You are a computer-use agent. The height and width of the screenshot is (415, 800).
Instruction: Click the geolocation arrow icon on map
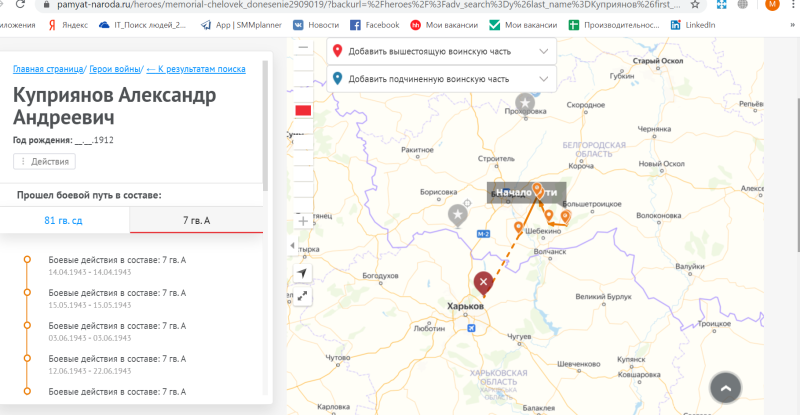click(303, 273)
